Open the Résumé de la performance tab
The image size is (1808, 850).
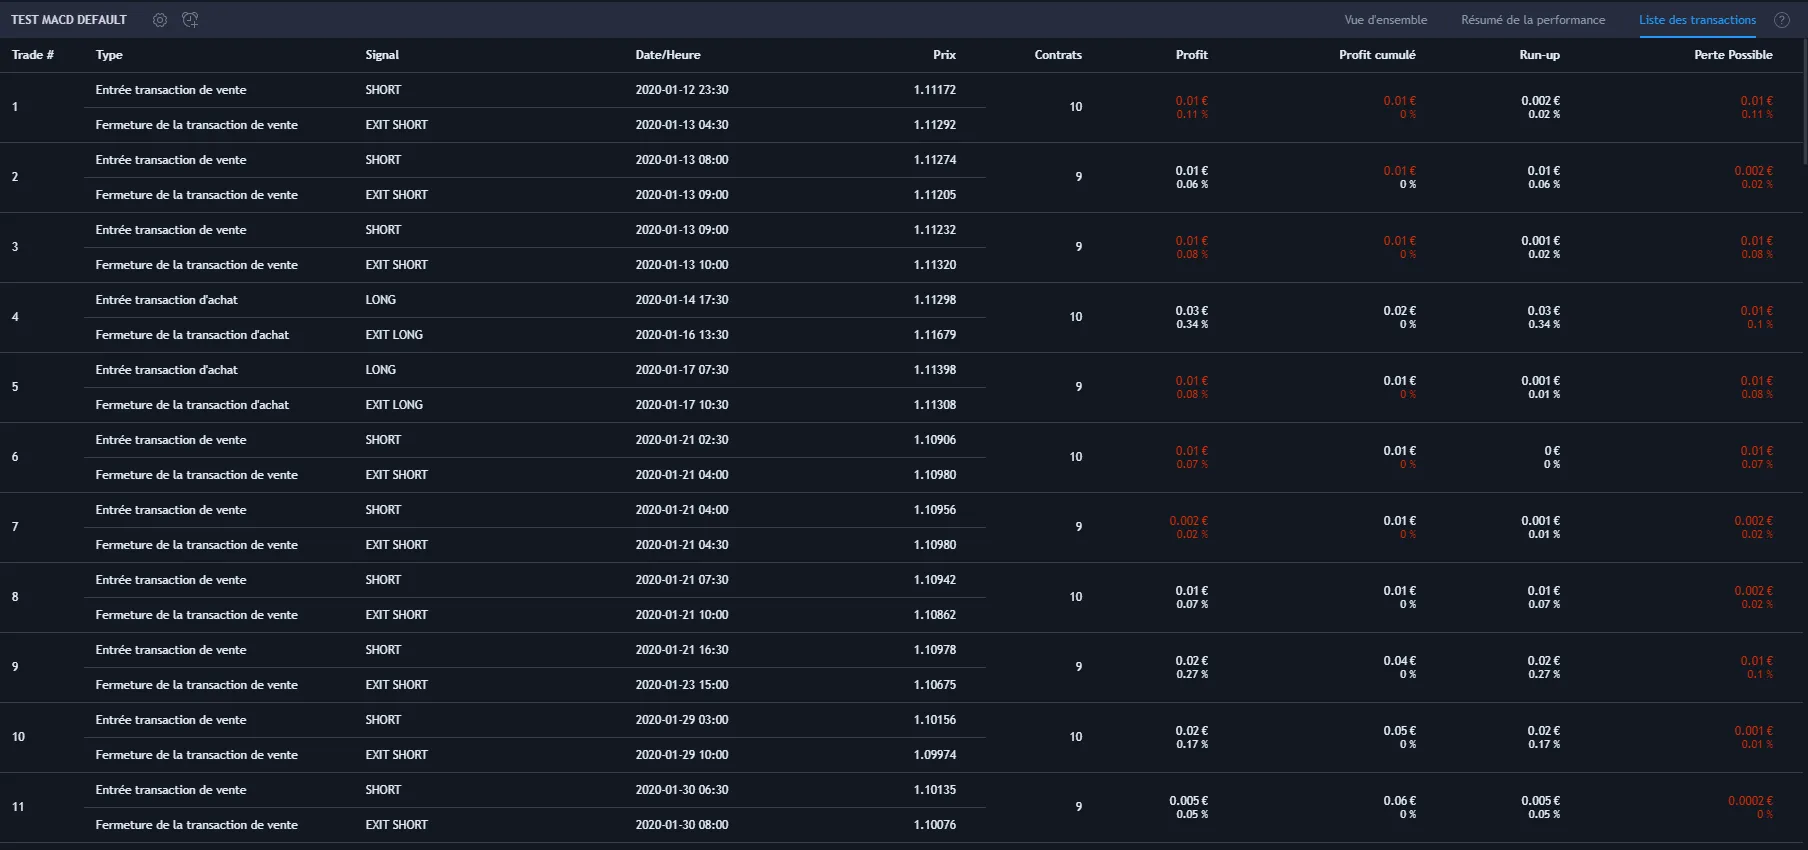pyautogui.click(x=1532, y=20)
